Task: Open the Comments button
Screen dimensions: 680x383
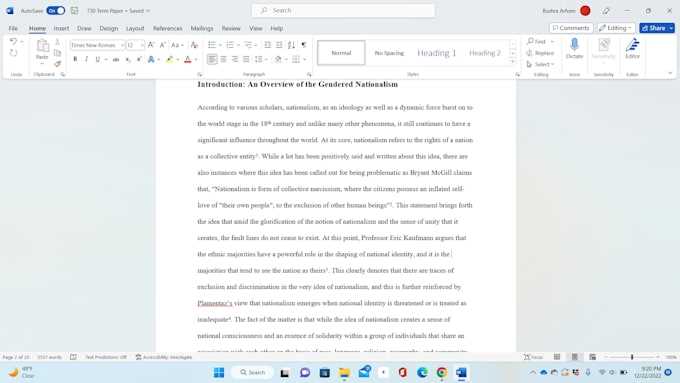Action: coord(571,28)
